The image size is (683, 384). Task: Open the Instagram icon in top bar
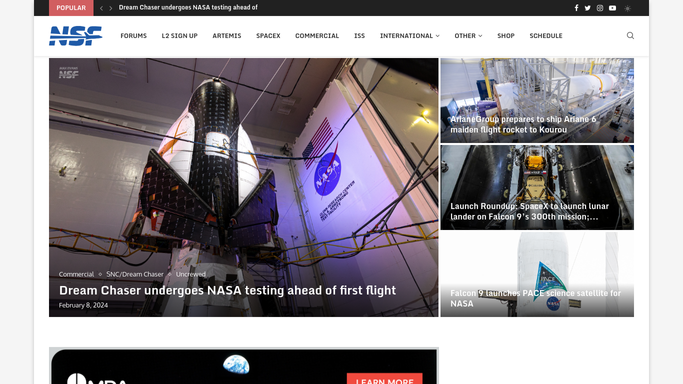(600, 8)
